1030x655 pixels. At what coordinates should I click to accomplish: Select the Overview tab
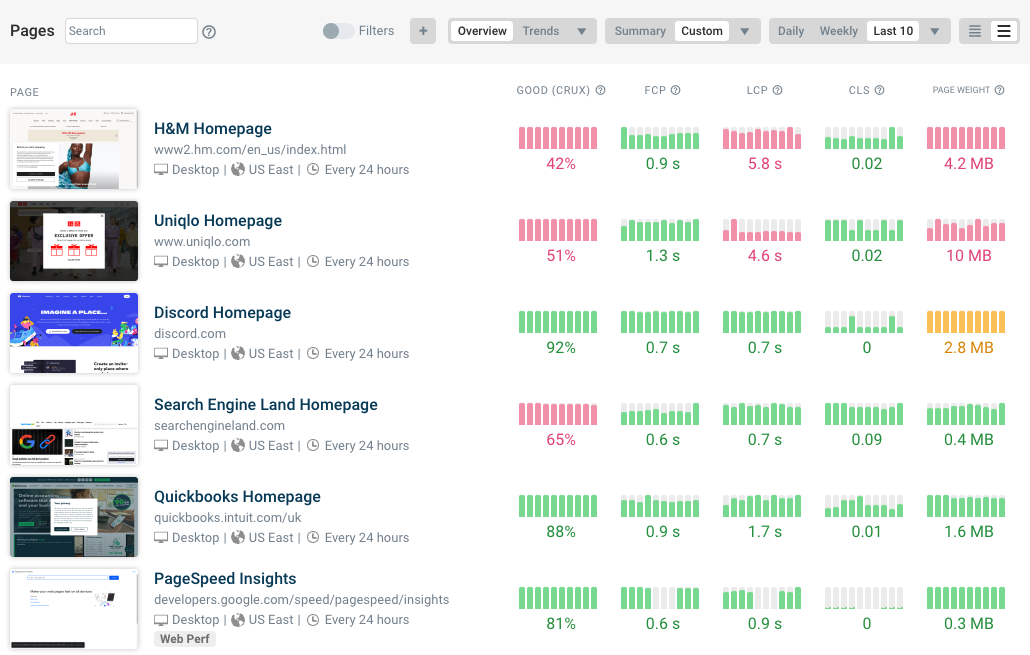482,31
